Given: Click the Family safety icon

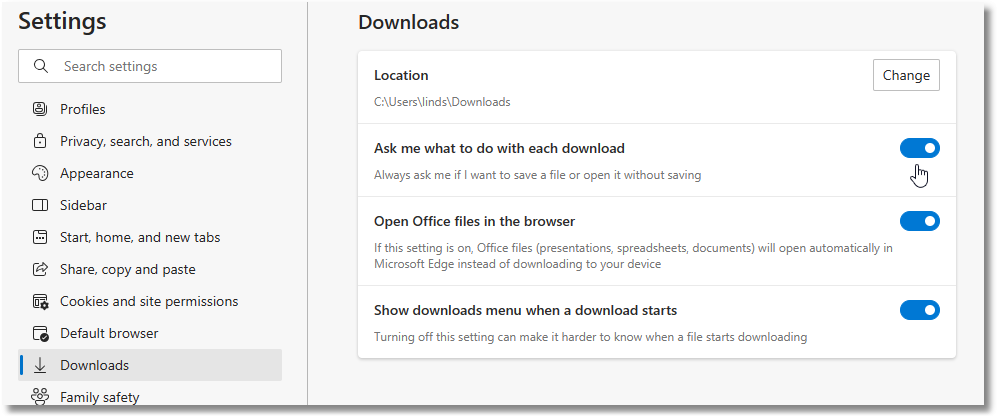Looking at the screenshot, I should tap(40, 397).
